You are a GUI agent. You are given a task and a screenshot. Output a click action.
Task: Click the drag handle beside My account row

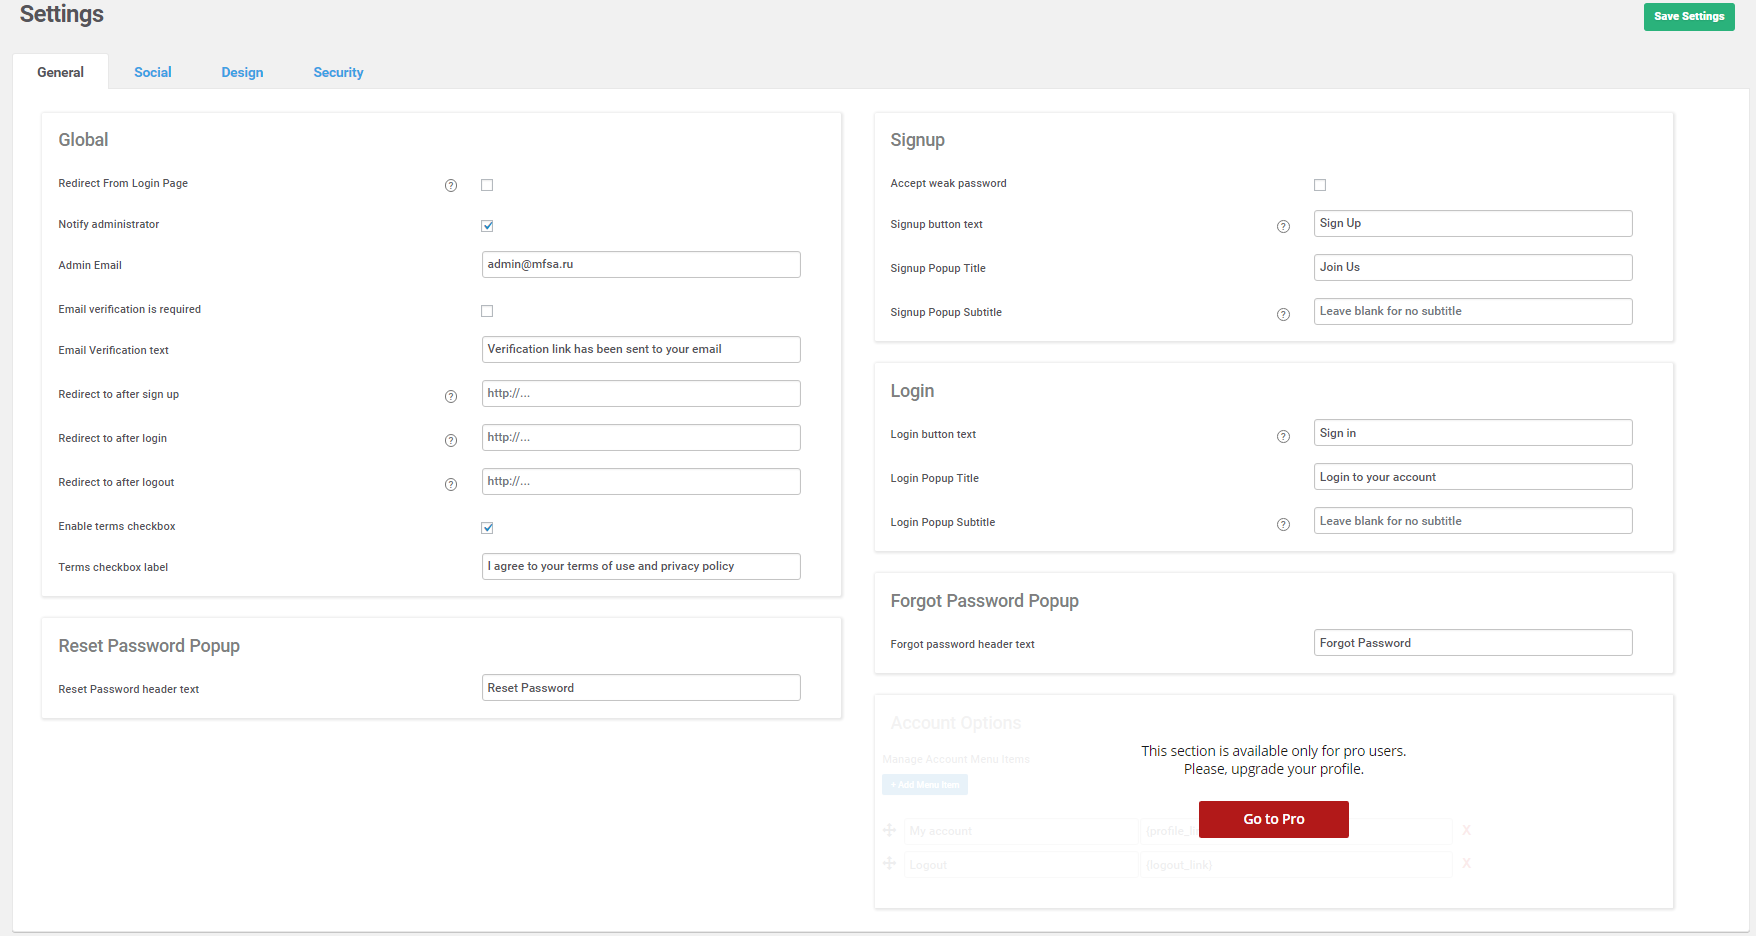coord(889,830)
